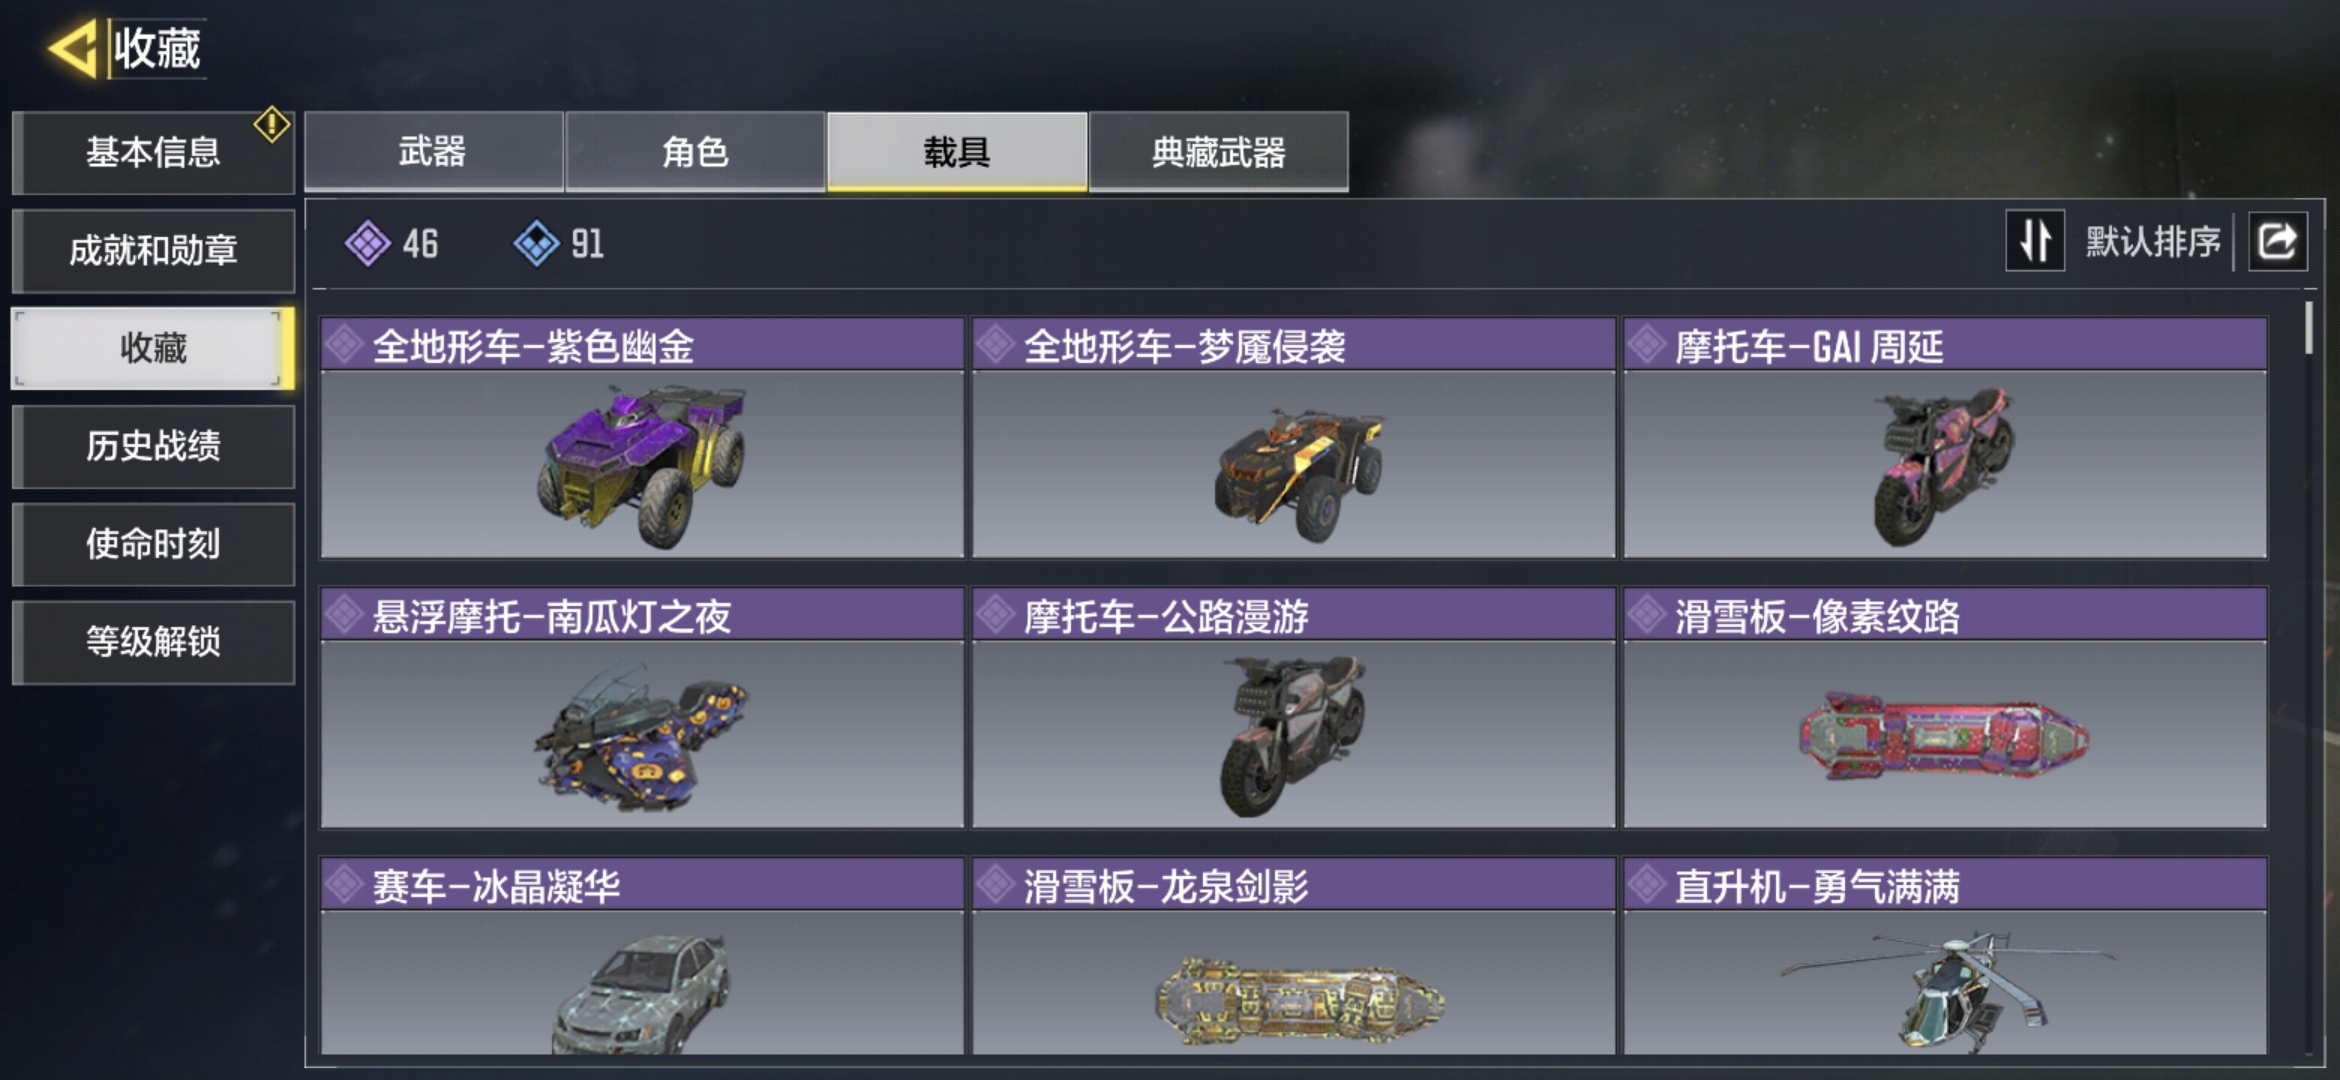Go back using the yellow arrow icon
This screenshot has height=1080, width=2340.
click(x=72, y=48)
